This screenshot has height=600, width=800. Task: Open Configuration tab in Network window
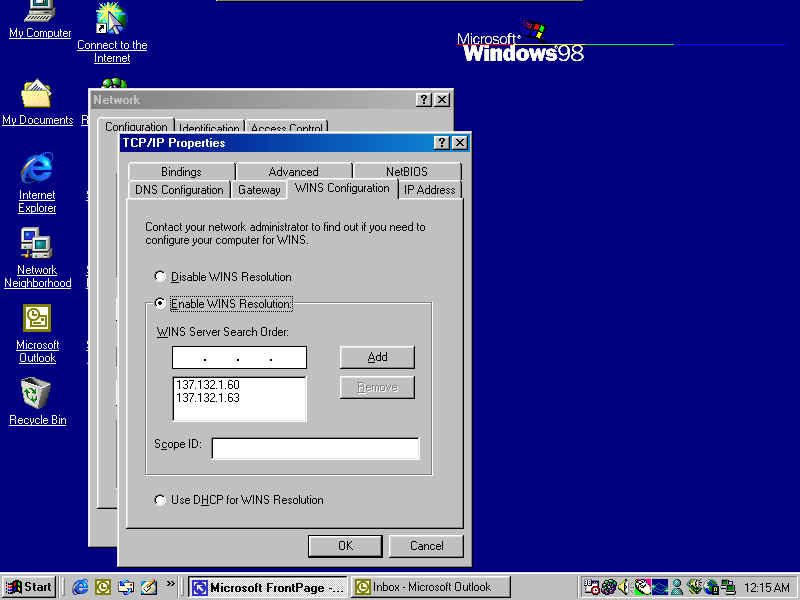click(x=136, y=126)
